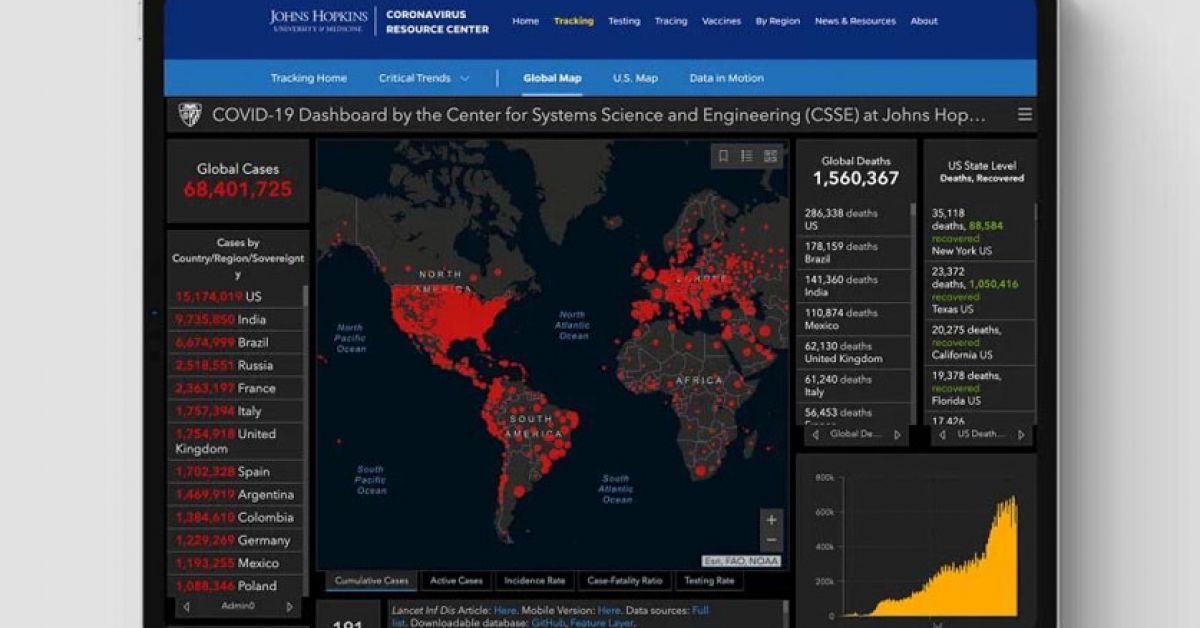Select the Active Cases map tab
The image size is (1200, 628).
click(456, 580)
